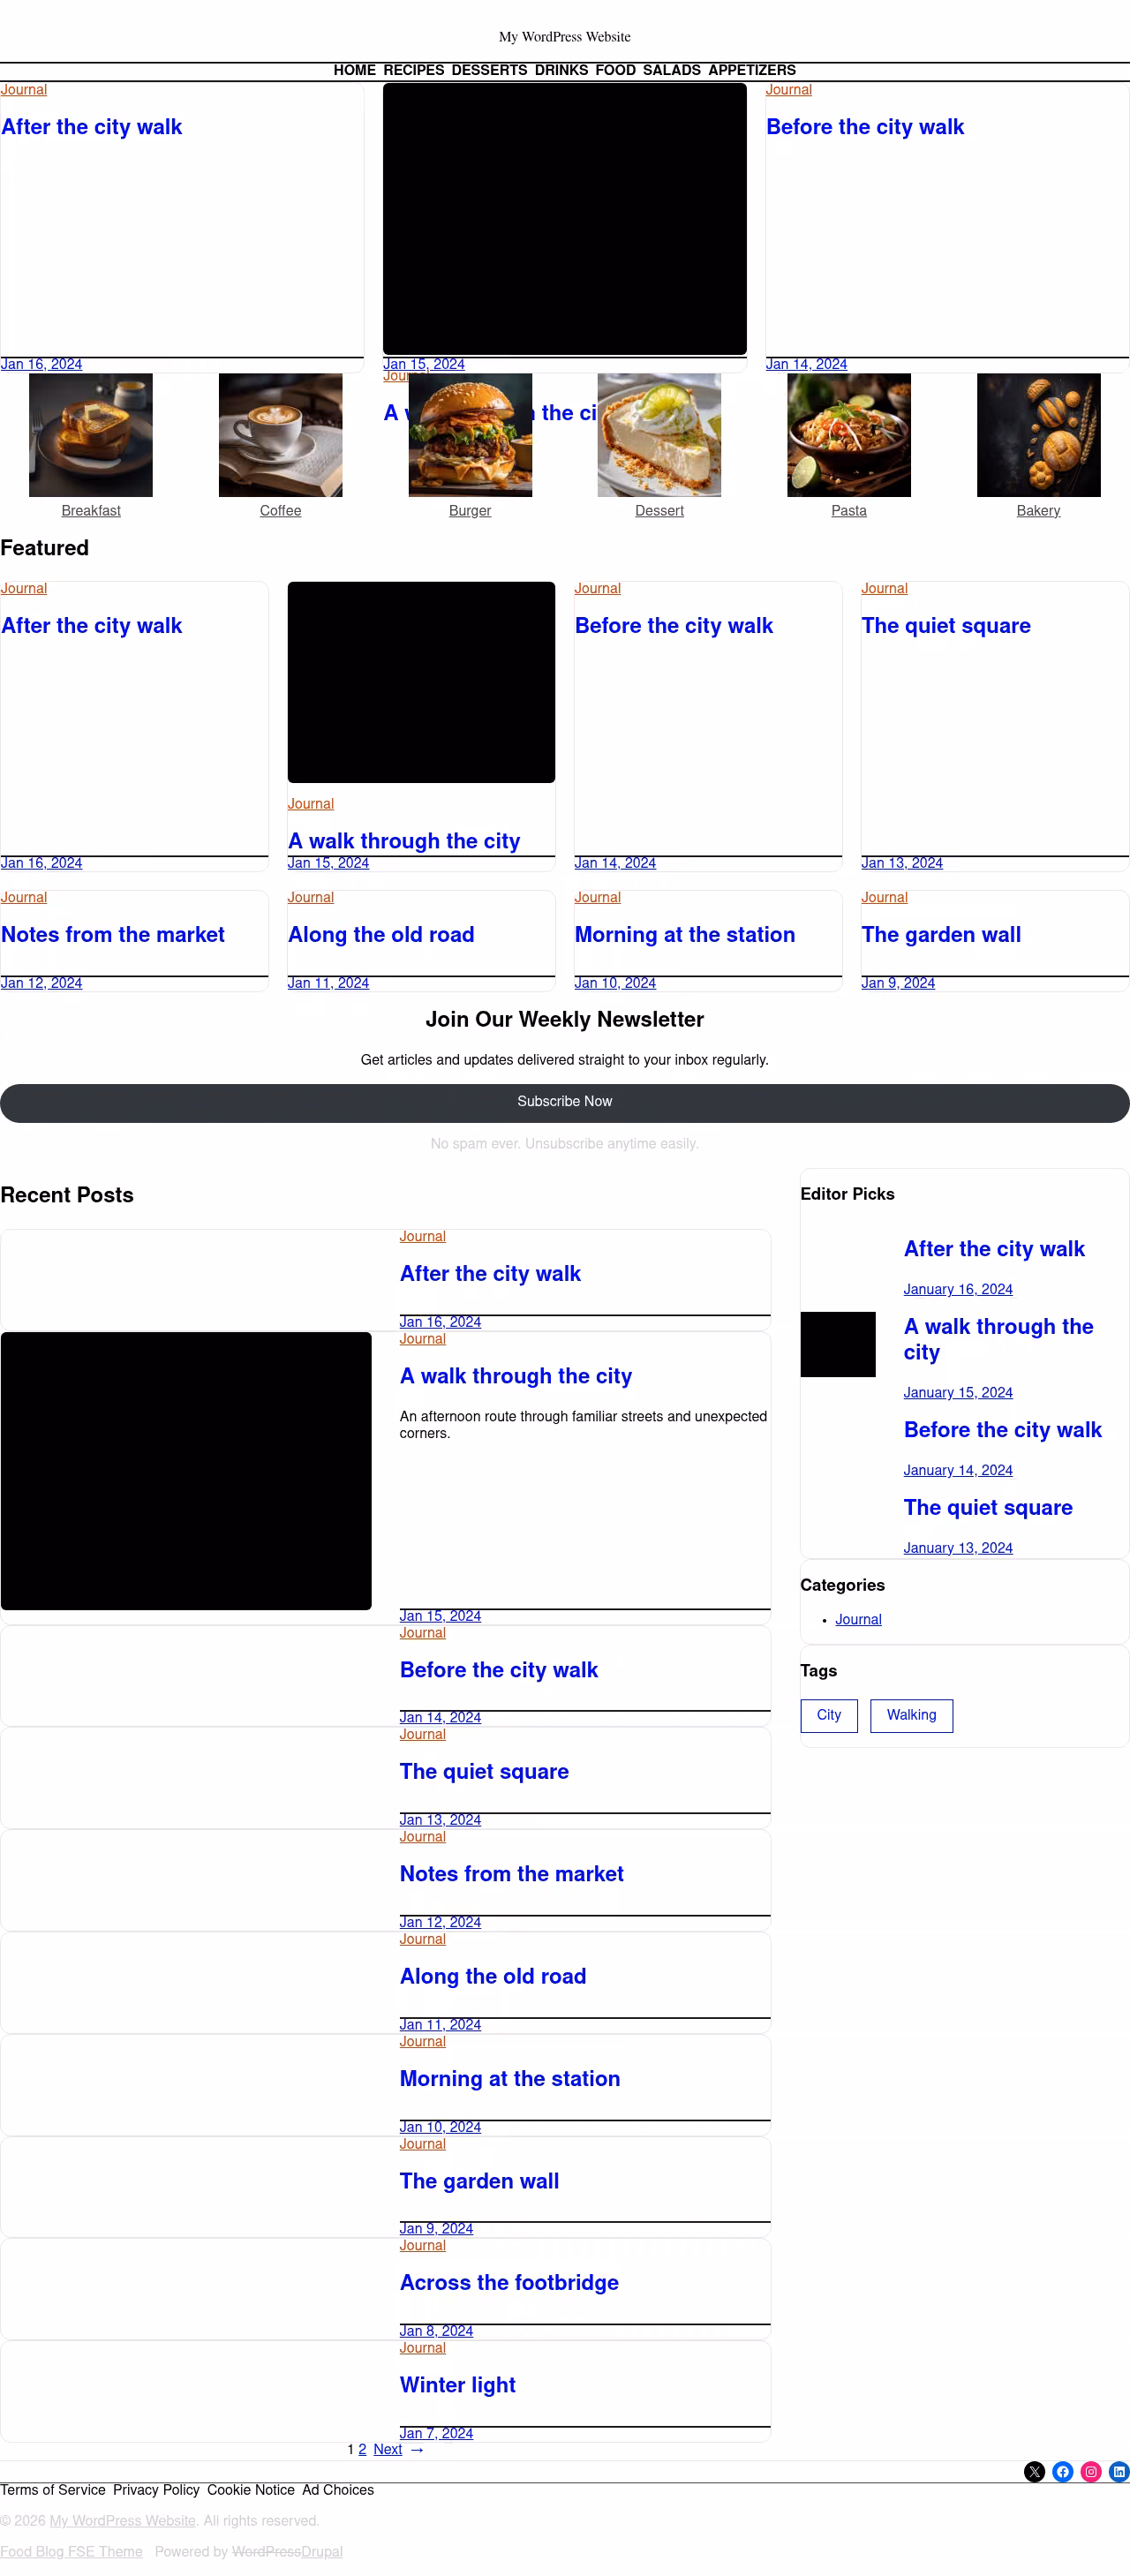This screenshot has width=1130, height=2576.
Task: Open the APPETIZERS menu item
Action: click(752, 70)
